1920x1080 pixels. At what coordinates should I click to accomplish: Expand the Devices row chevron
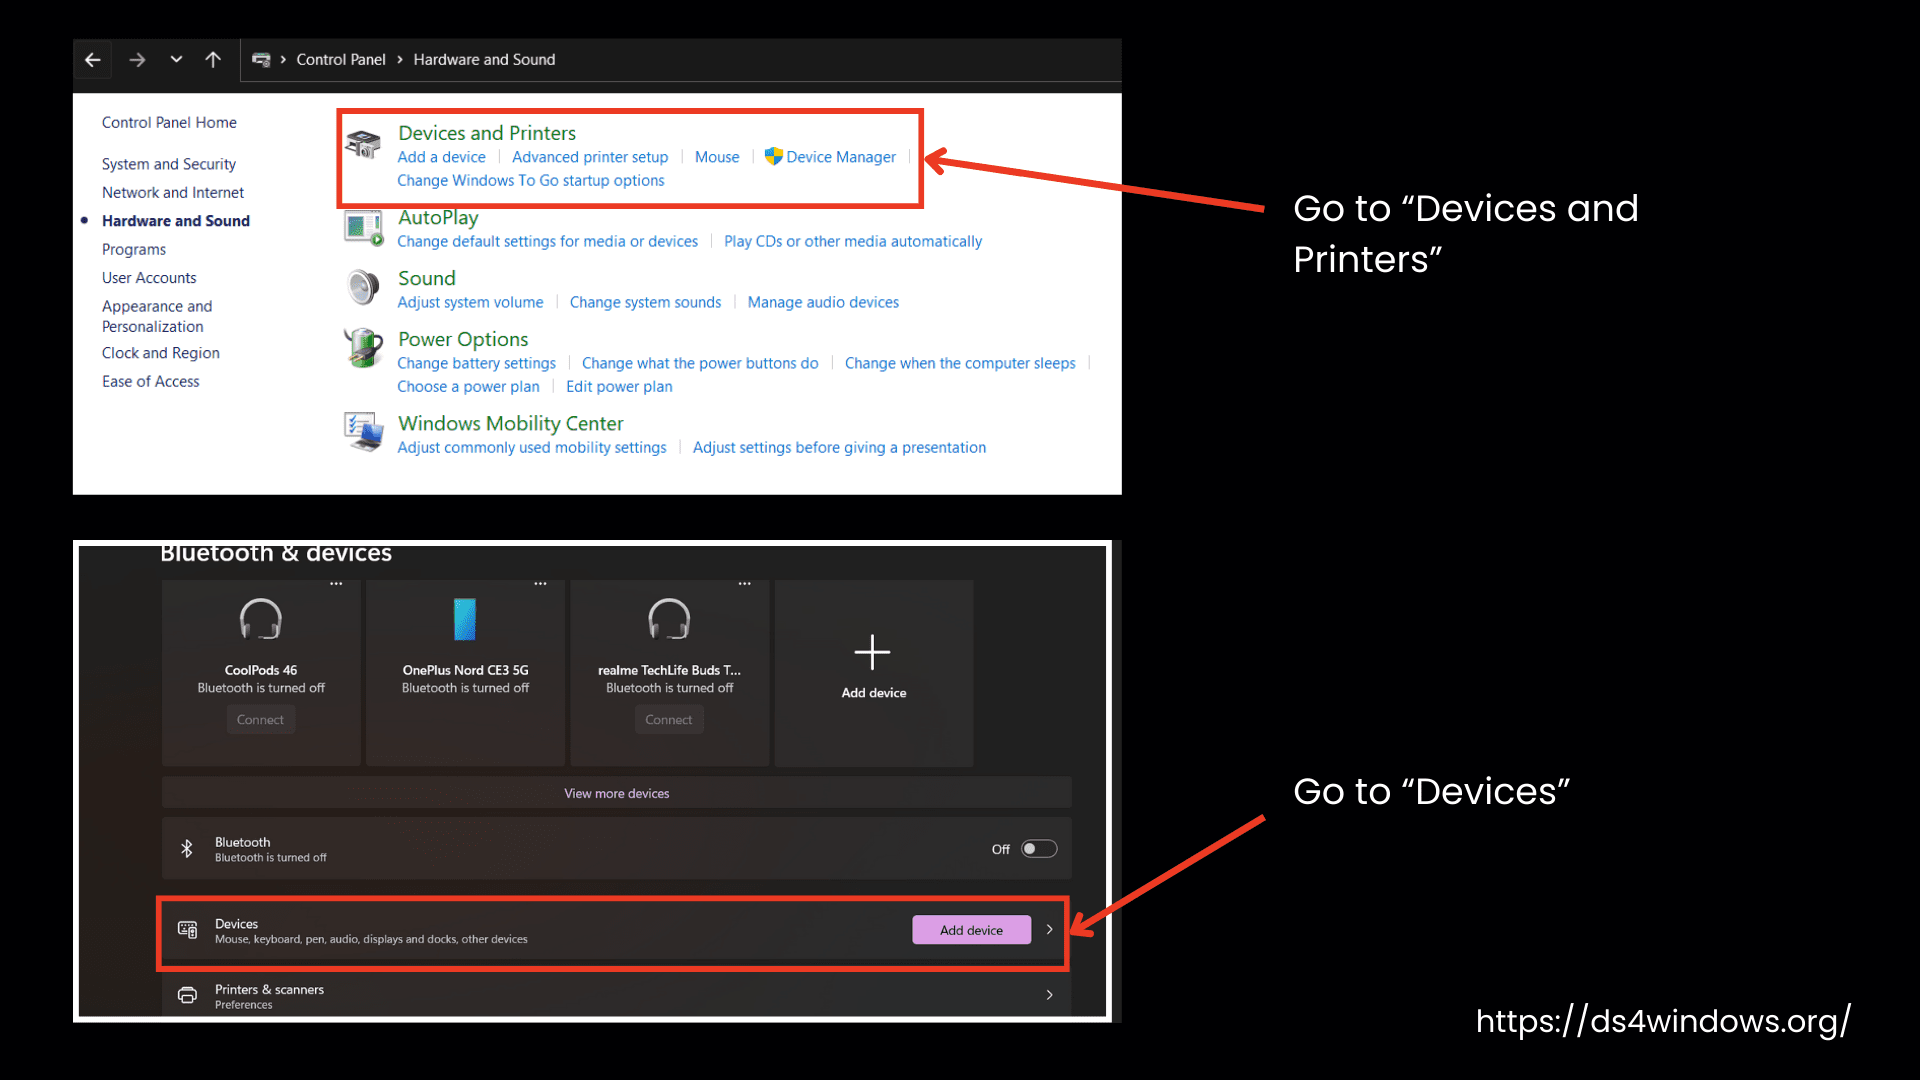pos(1049,930)
